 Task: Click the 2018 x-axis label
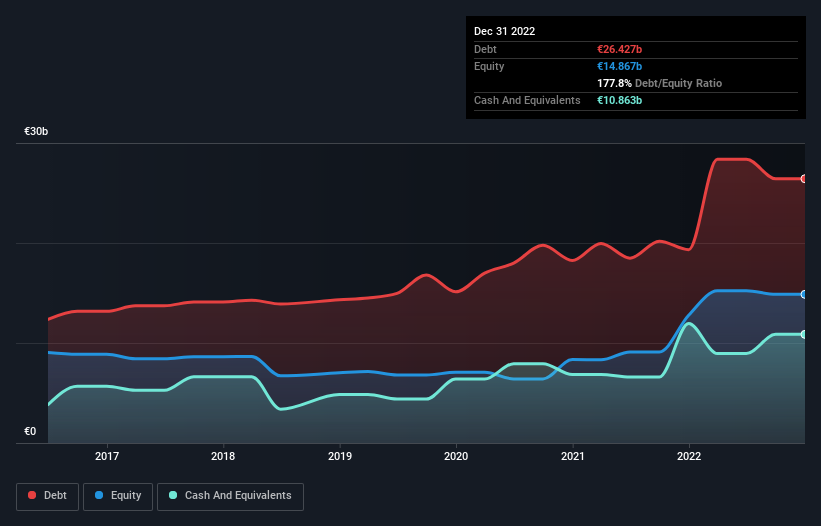click(x=223, y=456)
